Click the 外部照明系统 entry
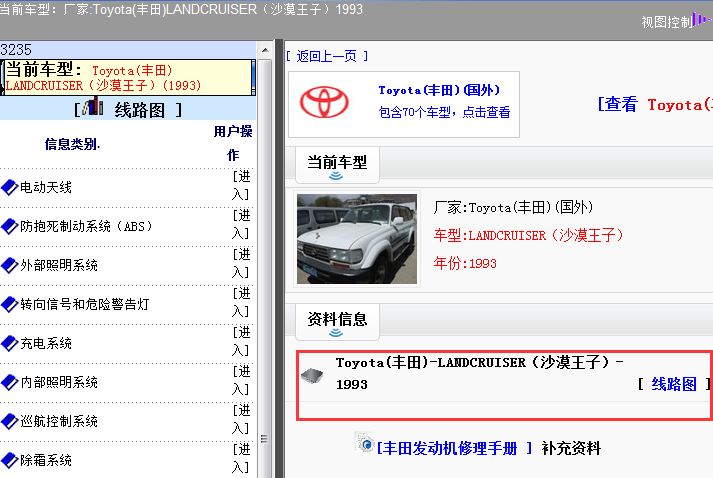This screenshot has width=713, height=478. [x=59, y=266]
